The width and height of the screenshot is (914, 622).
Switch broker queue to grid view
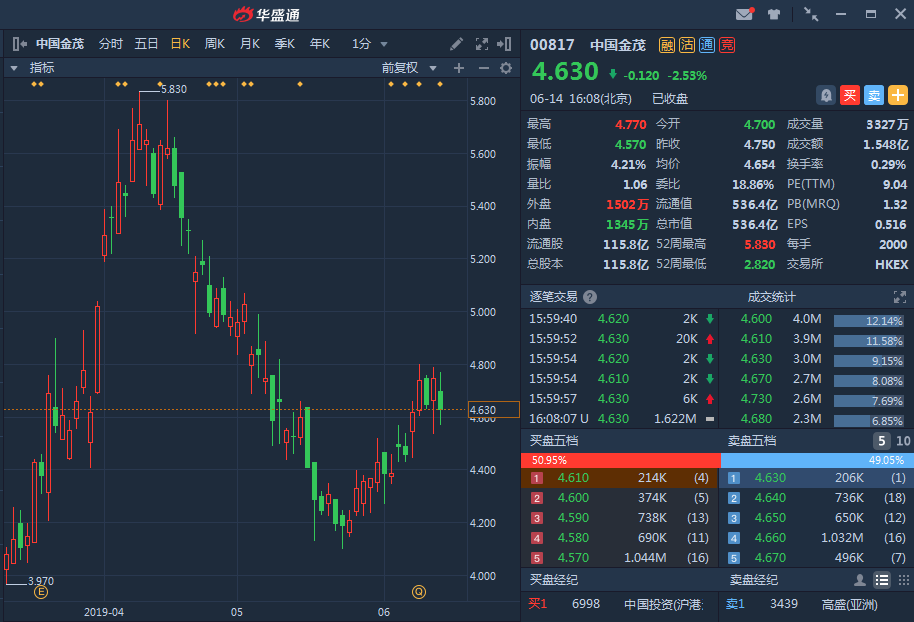tap(904, 580)
